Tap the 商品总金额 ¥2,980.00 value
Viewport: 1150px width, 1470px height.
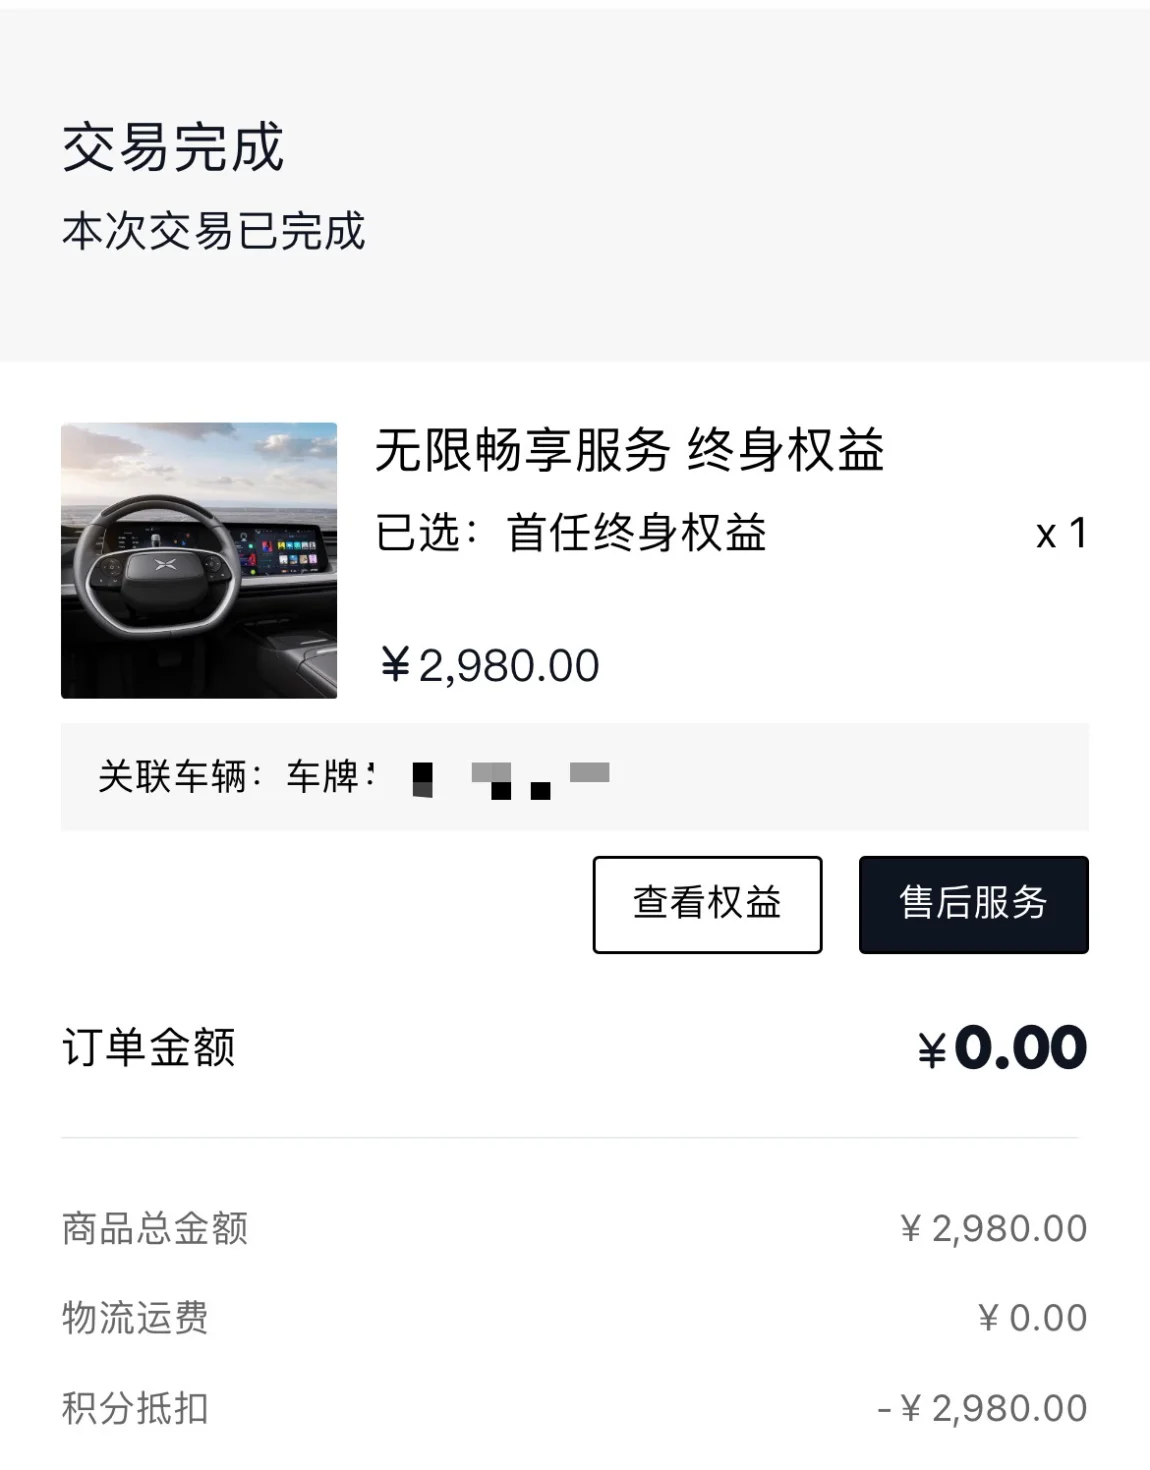(993, 1229)
